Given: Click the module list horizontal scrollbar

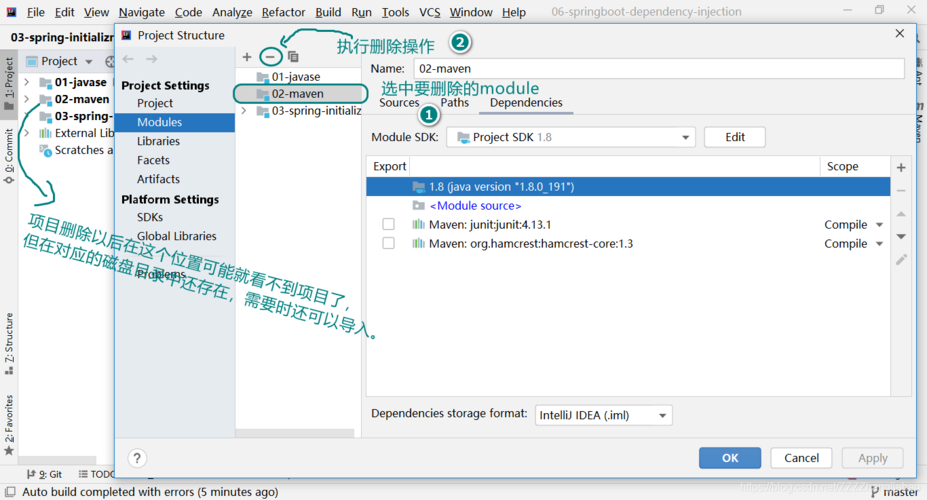Looking at the screenshot, I should coord(294,433).
